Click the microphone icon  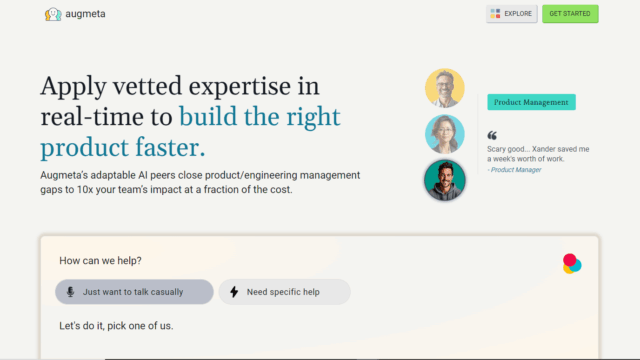tap(71, 292)
